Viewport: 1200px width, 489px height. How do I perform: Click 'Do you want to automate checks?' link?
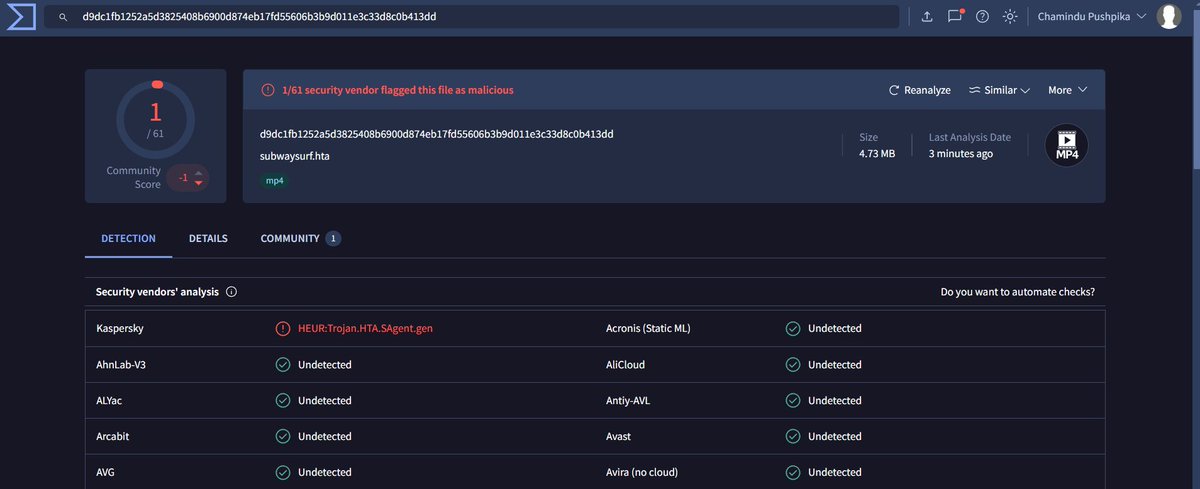pyautogui.click(x=1017, y=293)
